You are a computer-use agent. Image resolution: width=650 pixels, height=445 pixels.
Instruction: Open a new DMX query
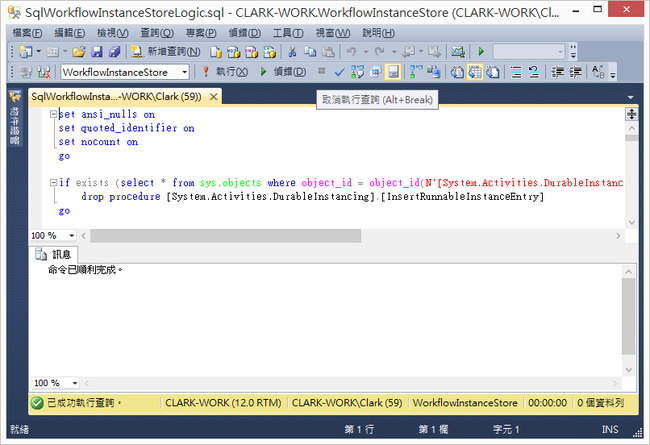252,52
